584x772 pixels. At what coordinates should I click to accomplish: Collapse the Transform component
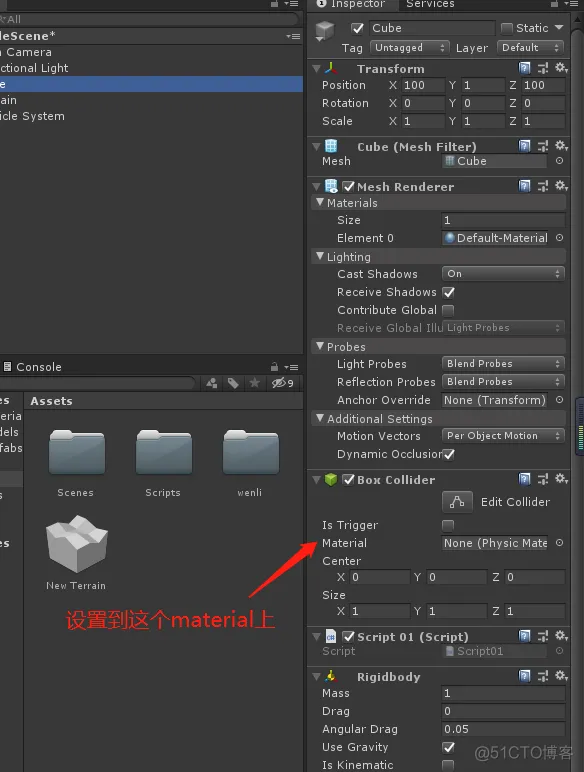317,68
